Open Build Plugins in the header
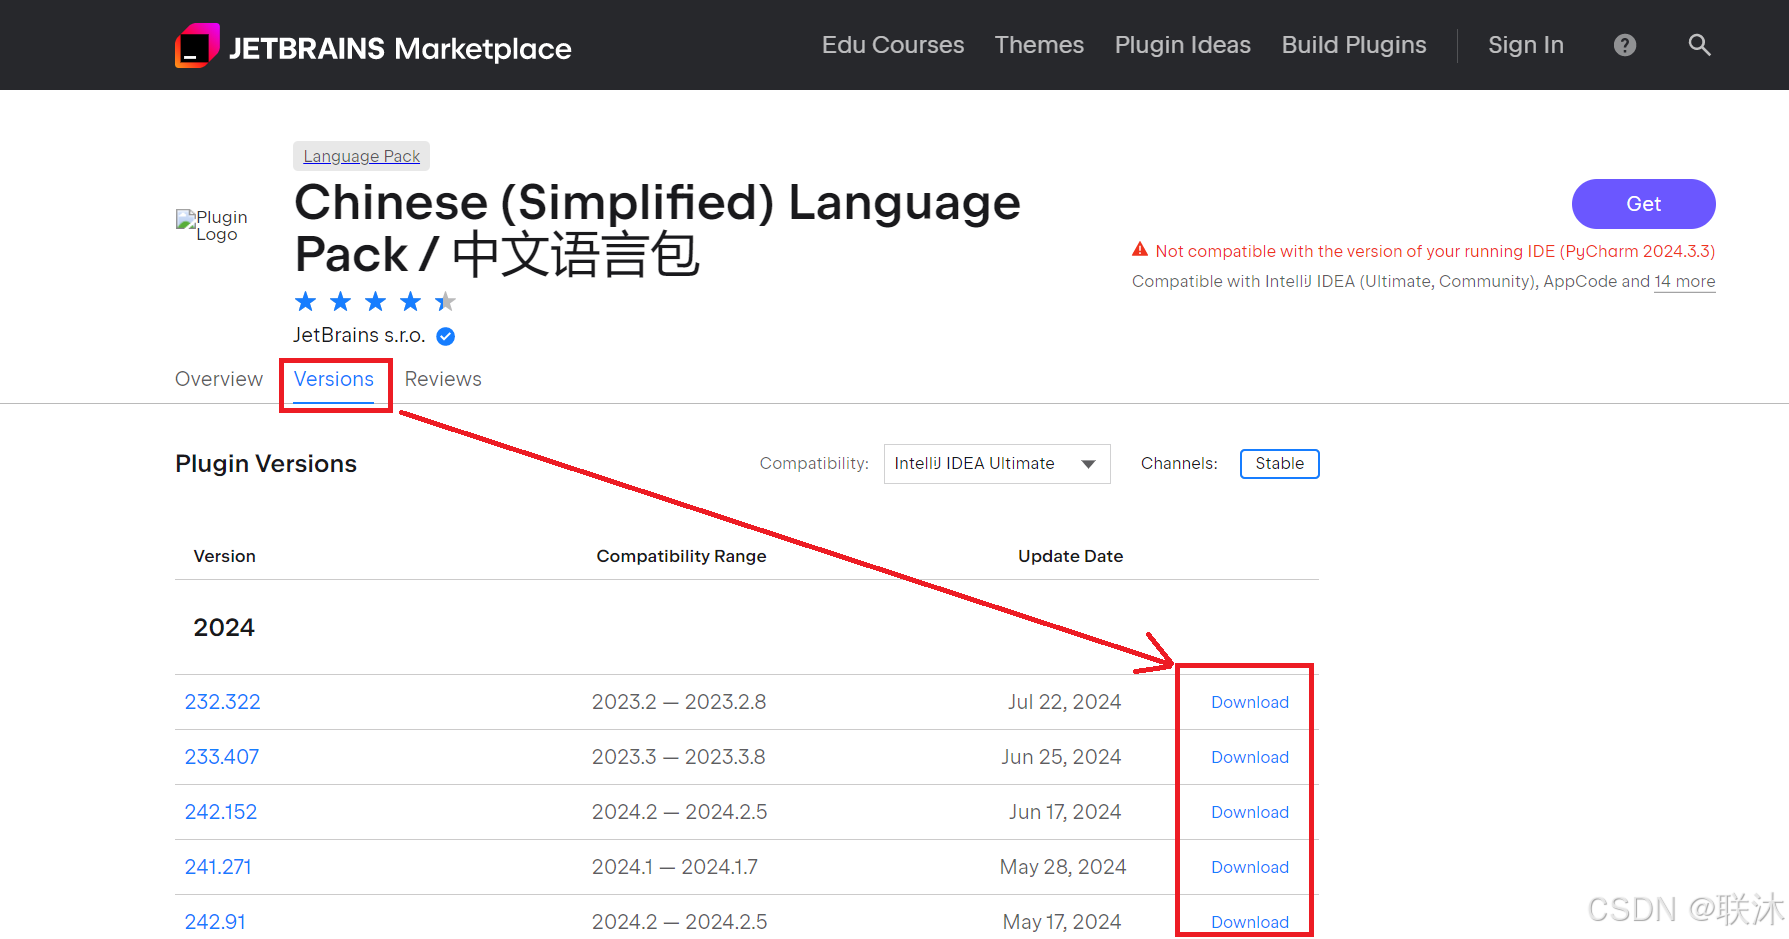The image size is (1789, 939). click(1354, 45)
